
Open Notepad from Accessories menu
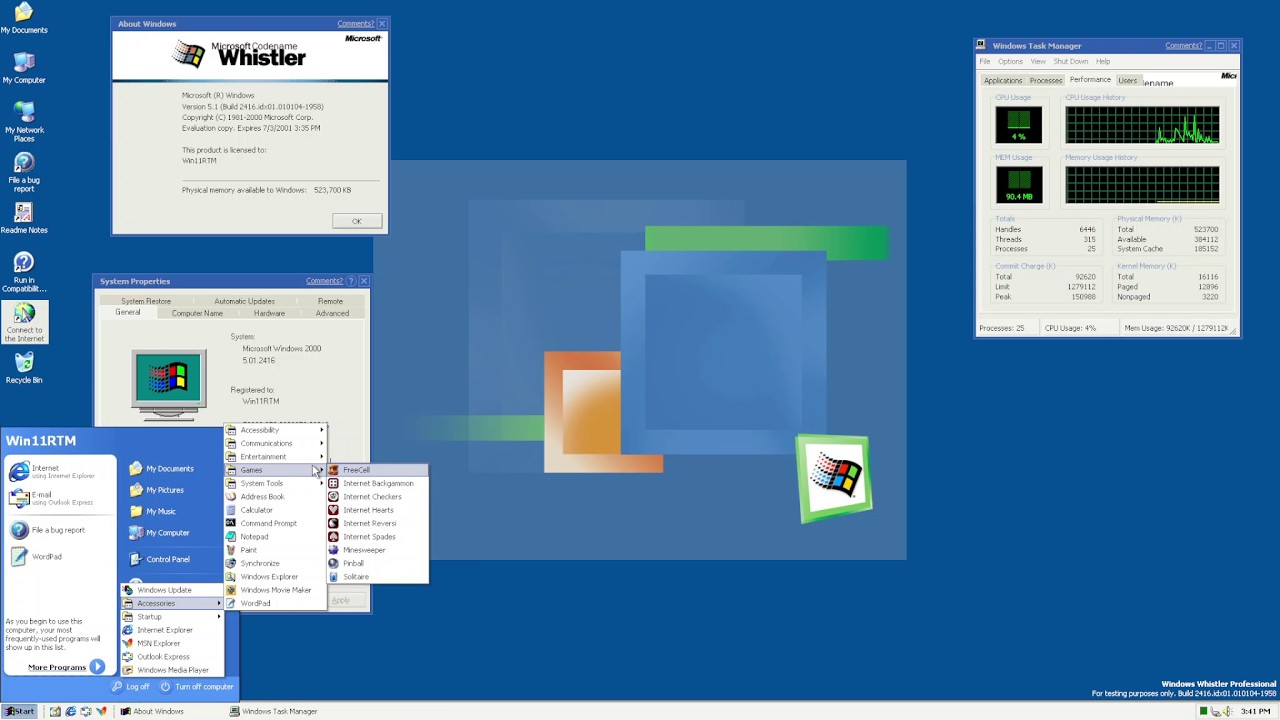click(x=275, y=537)
